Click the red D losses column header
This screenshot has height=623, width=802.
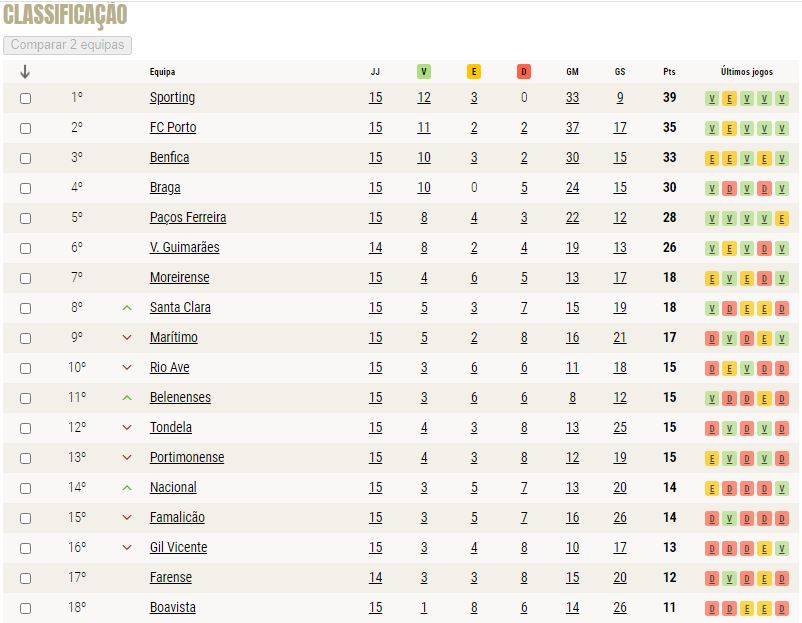click(x=524, y=72)
